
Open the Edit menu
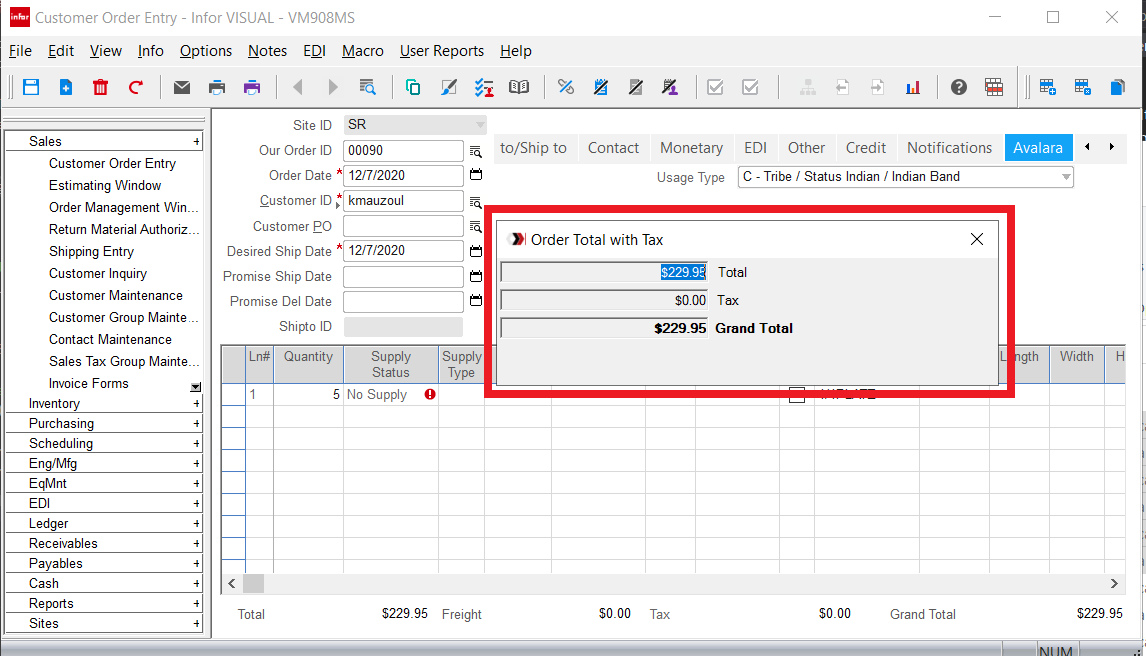coord(61,51)
